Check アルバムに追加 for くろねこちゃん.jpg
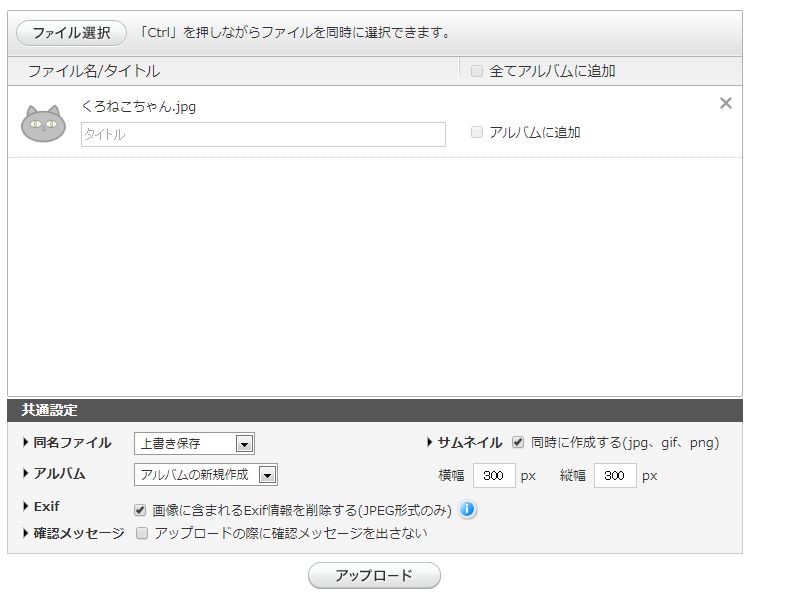This screenshot has width=795, height=599. point(477,132)
